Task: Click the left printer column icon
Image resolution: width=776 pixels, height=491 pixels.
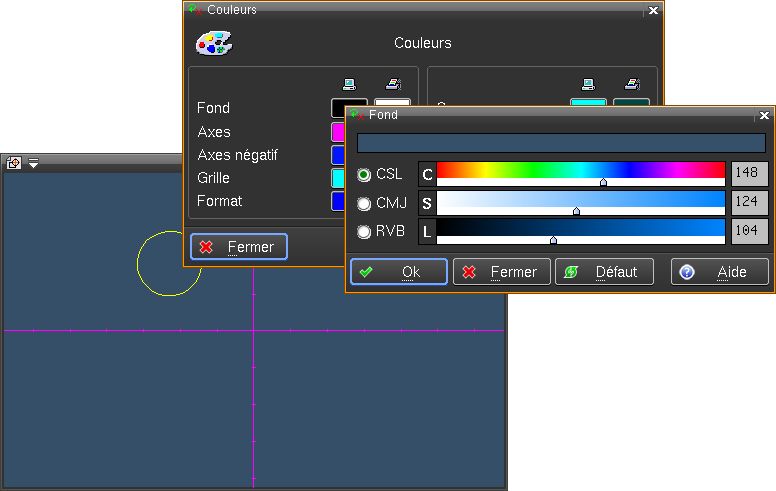Action: tap(392, 85)
